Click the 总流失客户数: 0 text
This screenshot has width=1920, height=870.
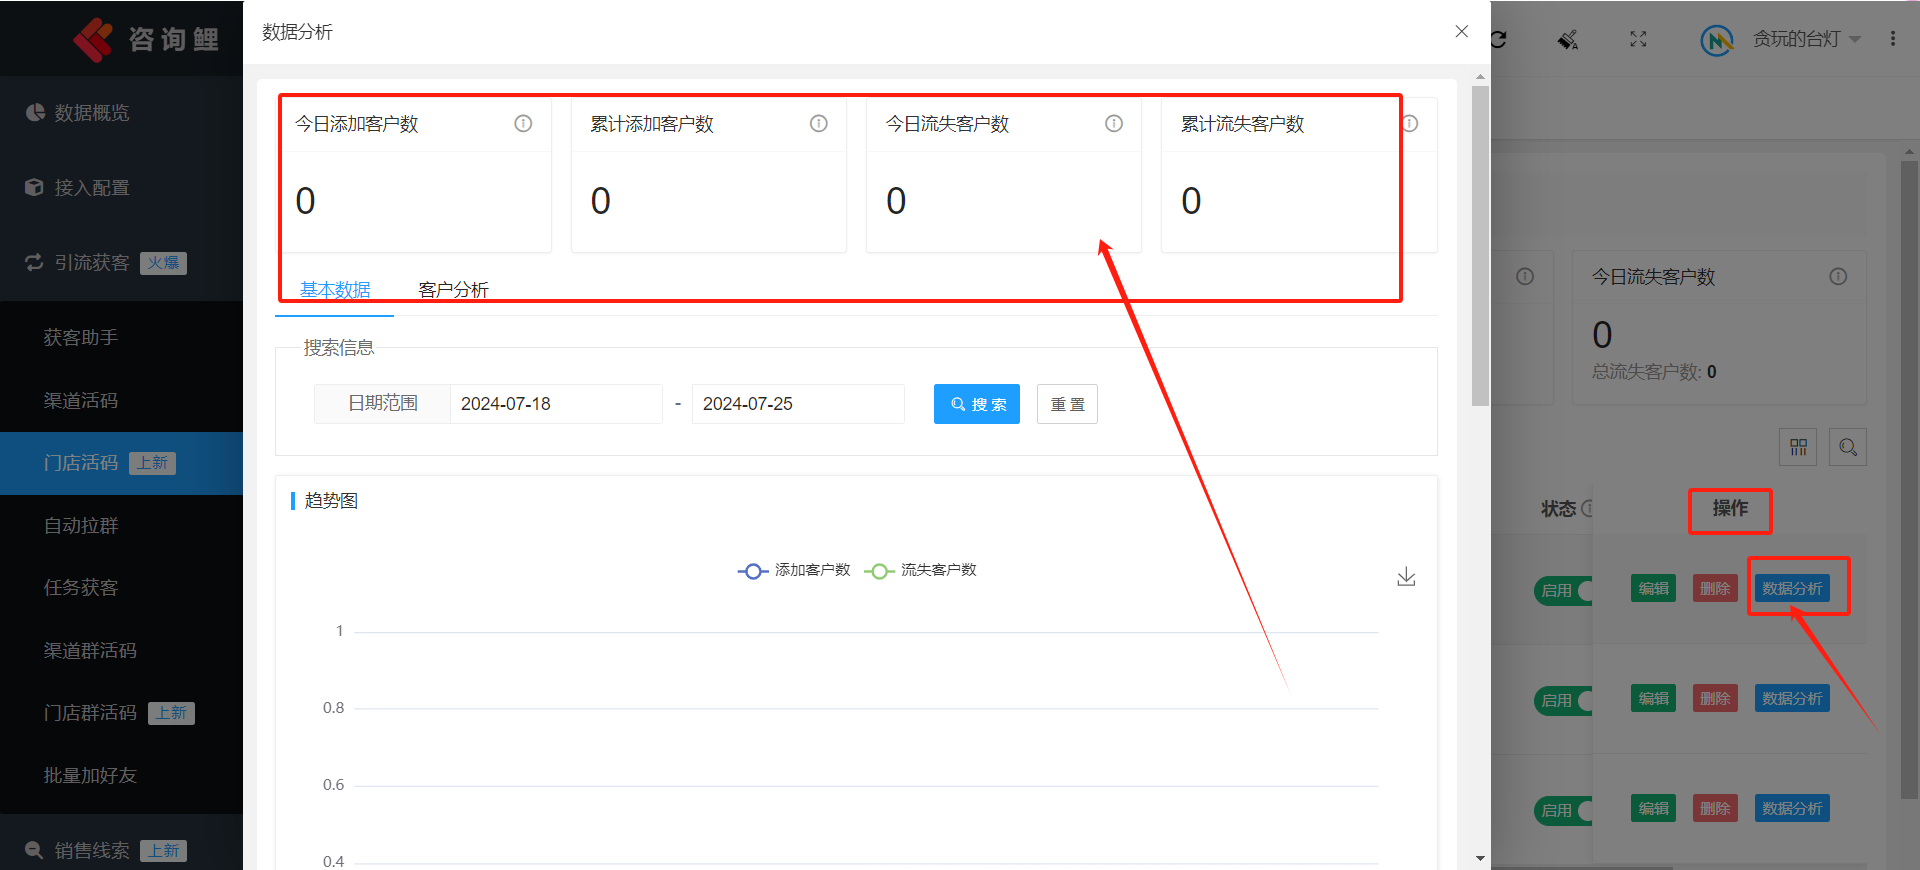(x=1654, y=372)
